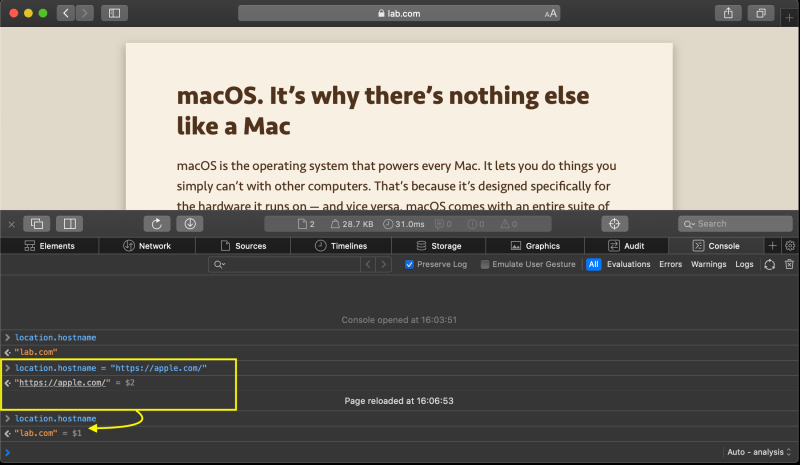This screenshot has height=465, width=800.
Task: Go forward with Safari's forward arrow
Action: coord(85,13)
